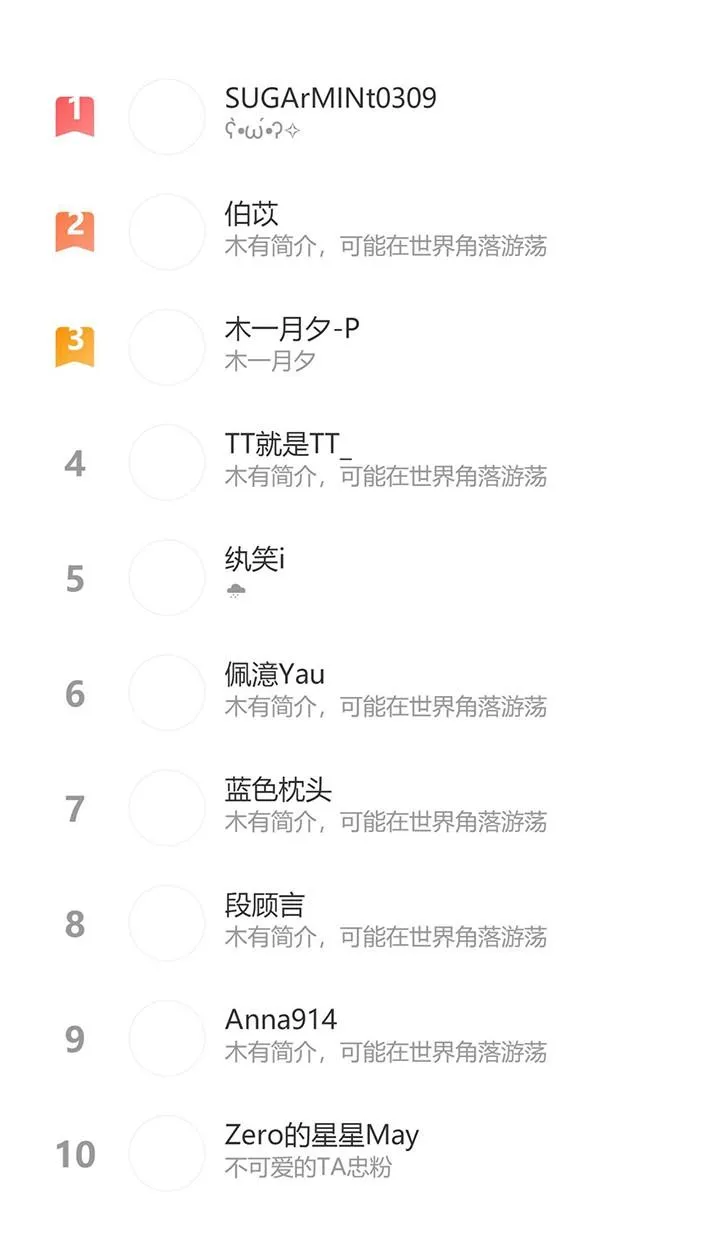Open 木一月夕-P user entry
The width and height of the screenshot is (720, 1239).
click(292, 329)
